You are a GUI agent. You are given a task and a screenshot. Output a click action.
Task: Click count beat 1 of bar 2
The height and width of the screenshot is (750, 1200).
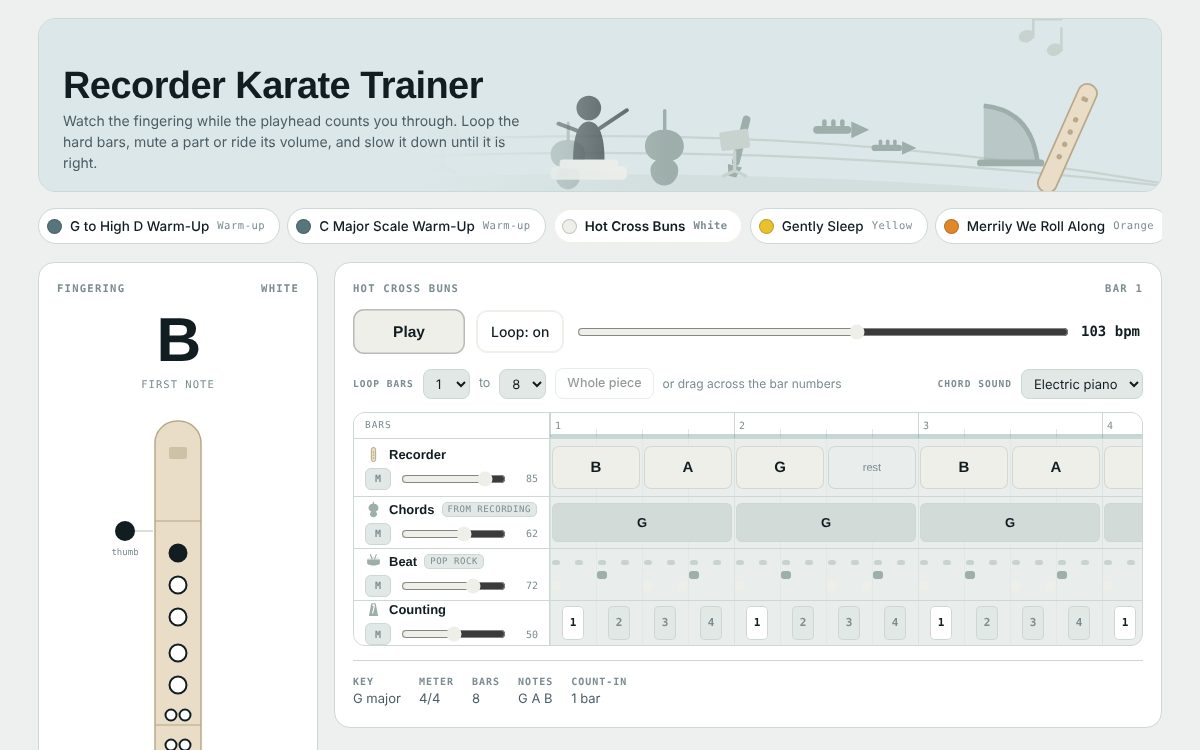click(x=757, y=623)
